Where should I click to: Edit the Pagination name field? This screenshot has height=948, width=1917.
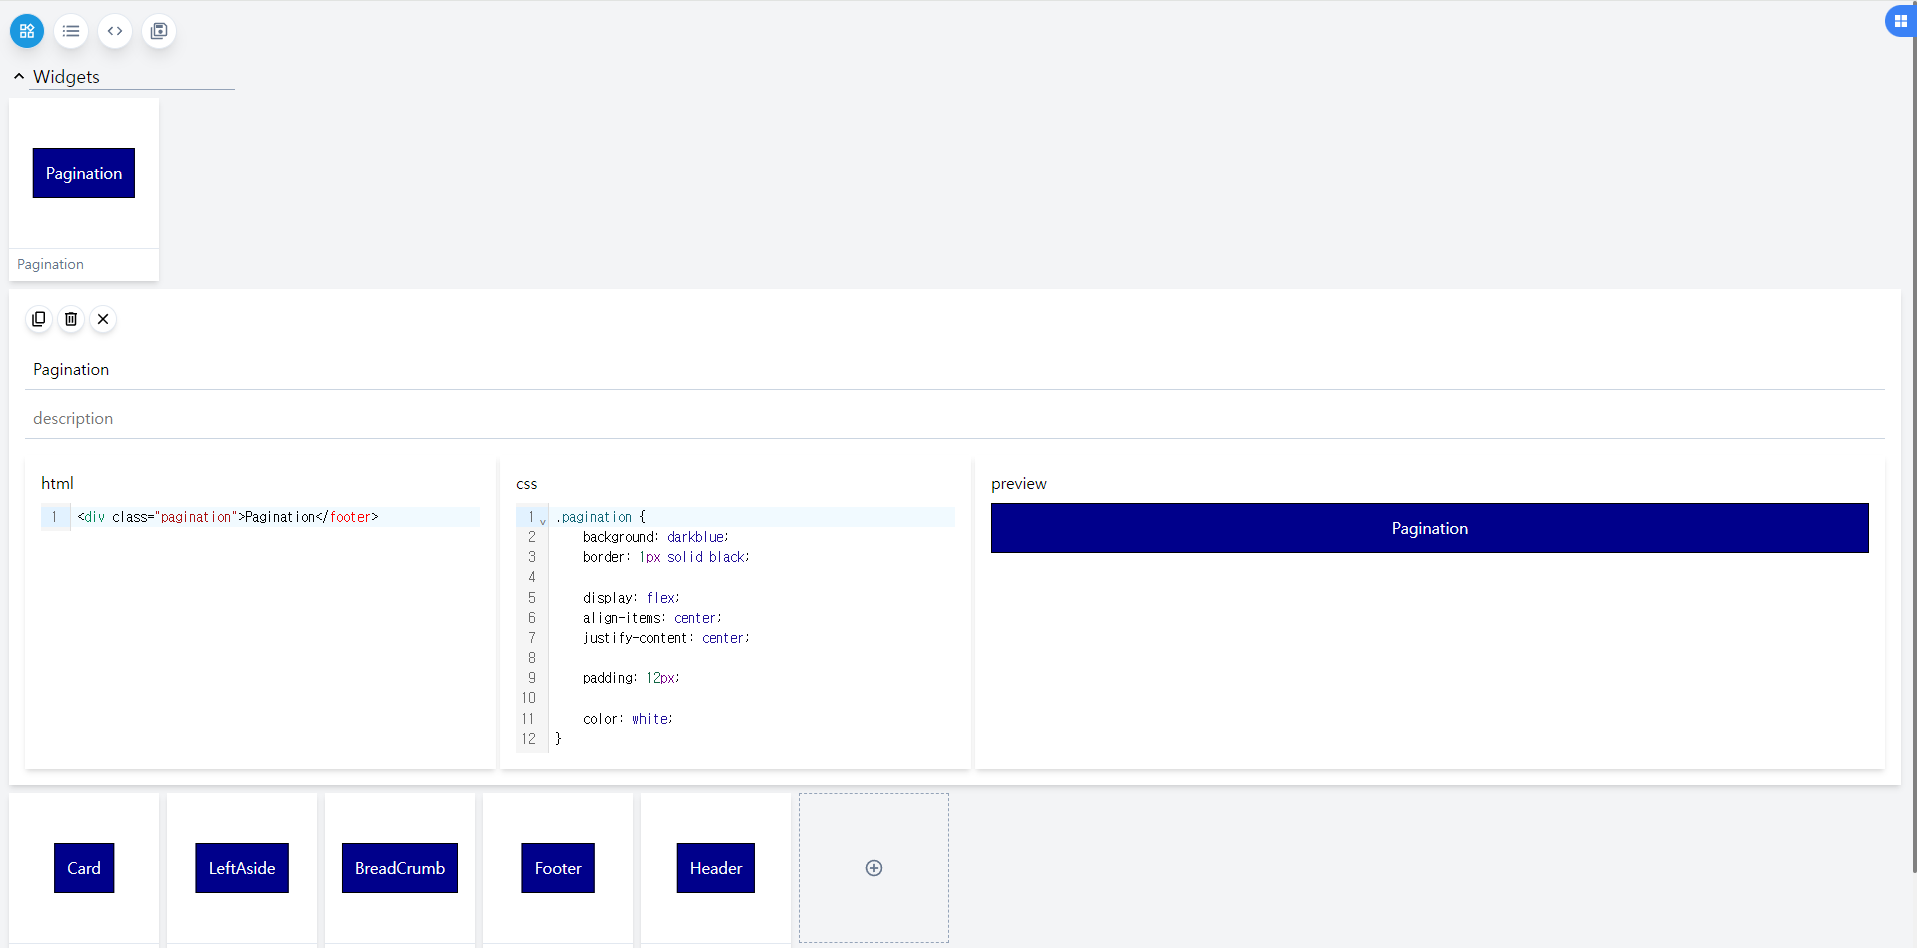tap(955, 369)
